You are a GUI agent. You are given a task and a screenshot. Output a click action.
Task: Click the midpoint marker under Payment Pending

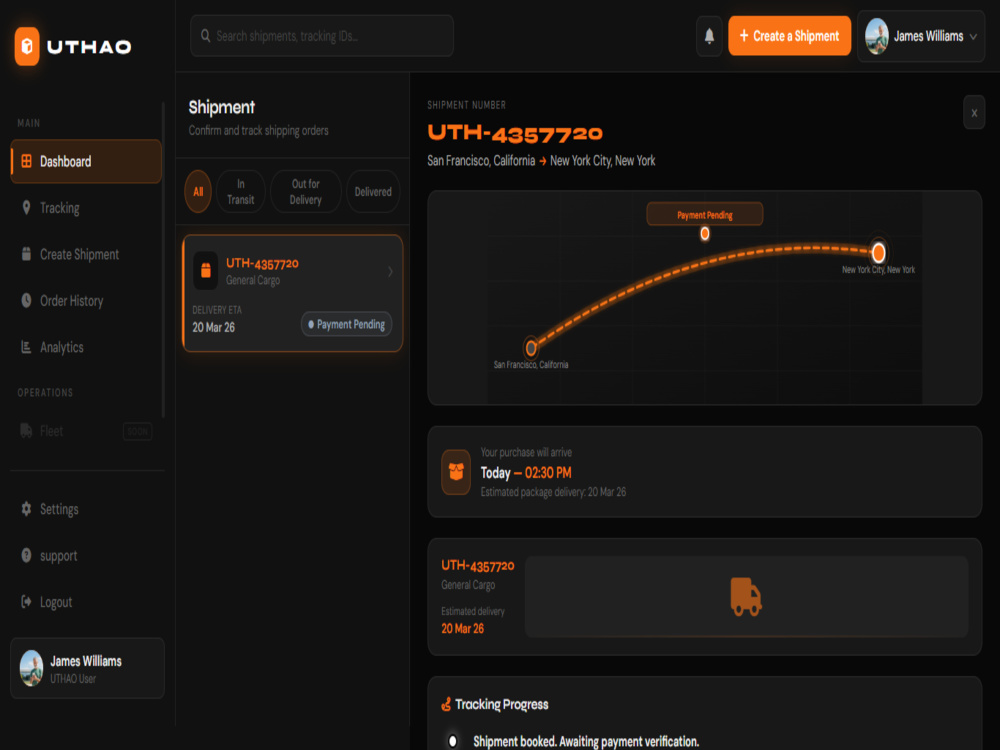coord(705,234)
